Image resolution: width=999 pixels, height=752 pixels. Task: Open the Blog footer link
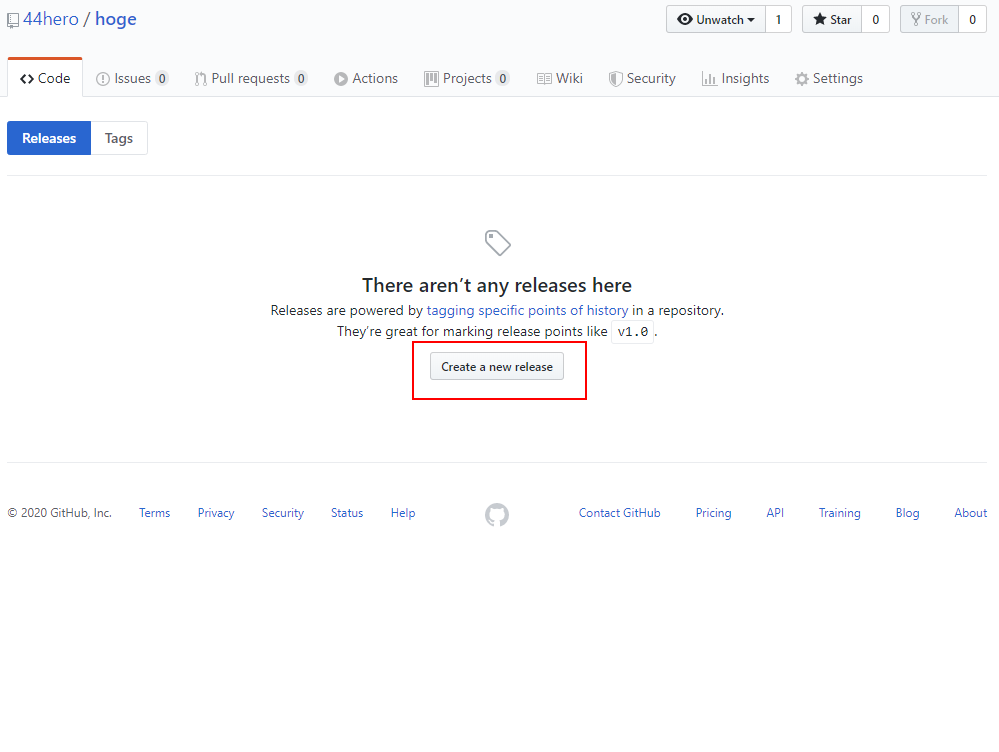(x=907, y=513)
